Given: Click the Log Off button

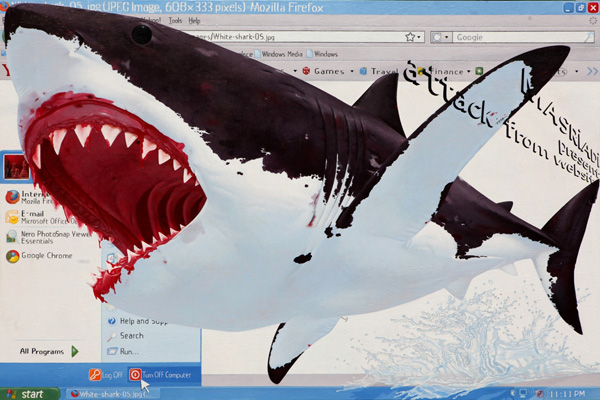Looking at the screenshot, I should 106,375.
